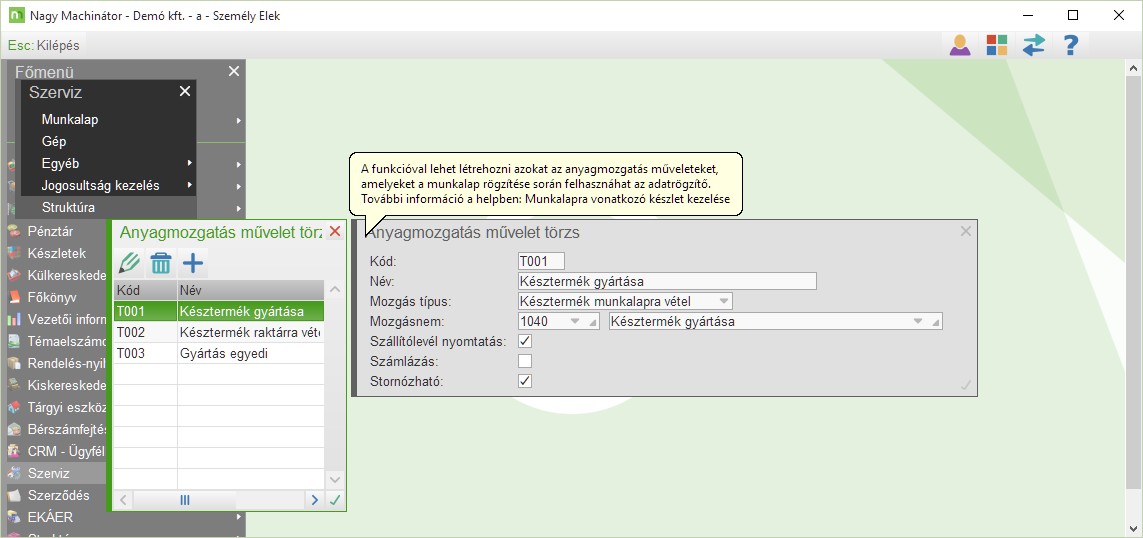Select Egyéb in the Szerviz menu
Screen dimensions: 1143x538
[x=61, y=163]
